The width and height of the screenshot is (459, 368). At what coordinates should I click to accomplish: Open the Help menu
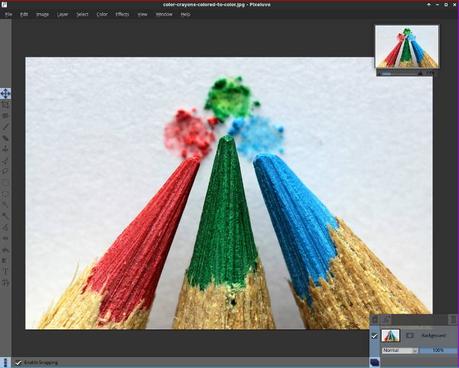coord(185,14)
